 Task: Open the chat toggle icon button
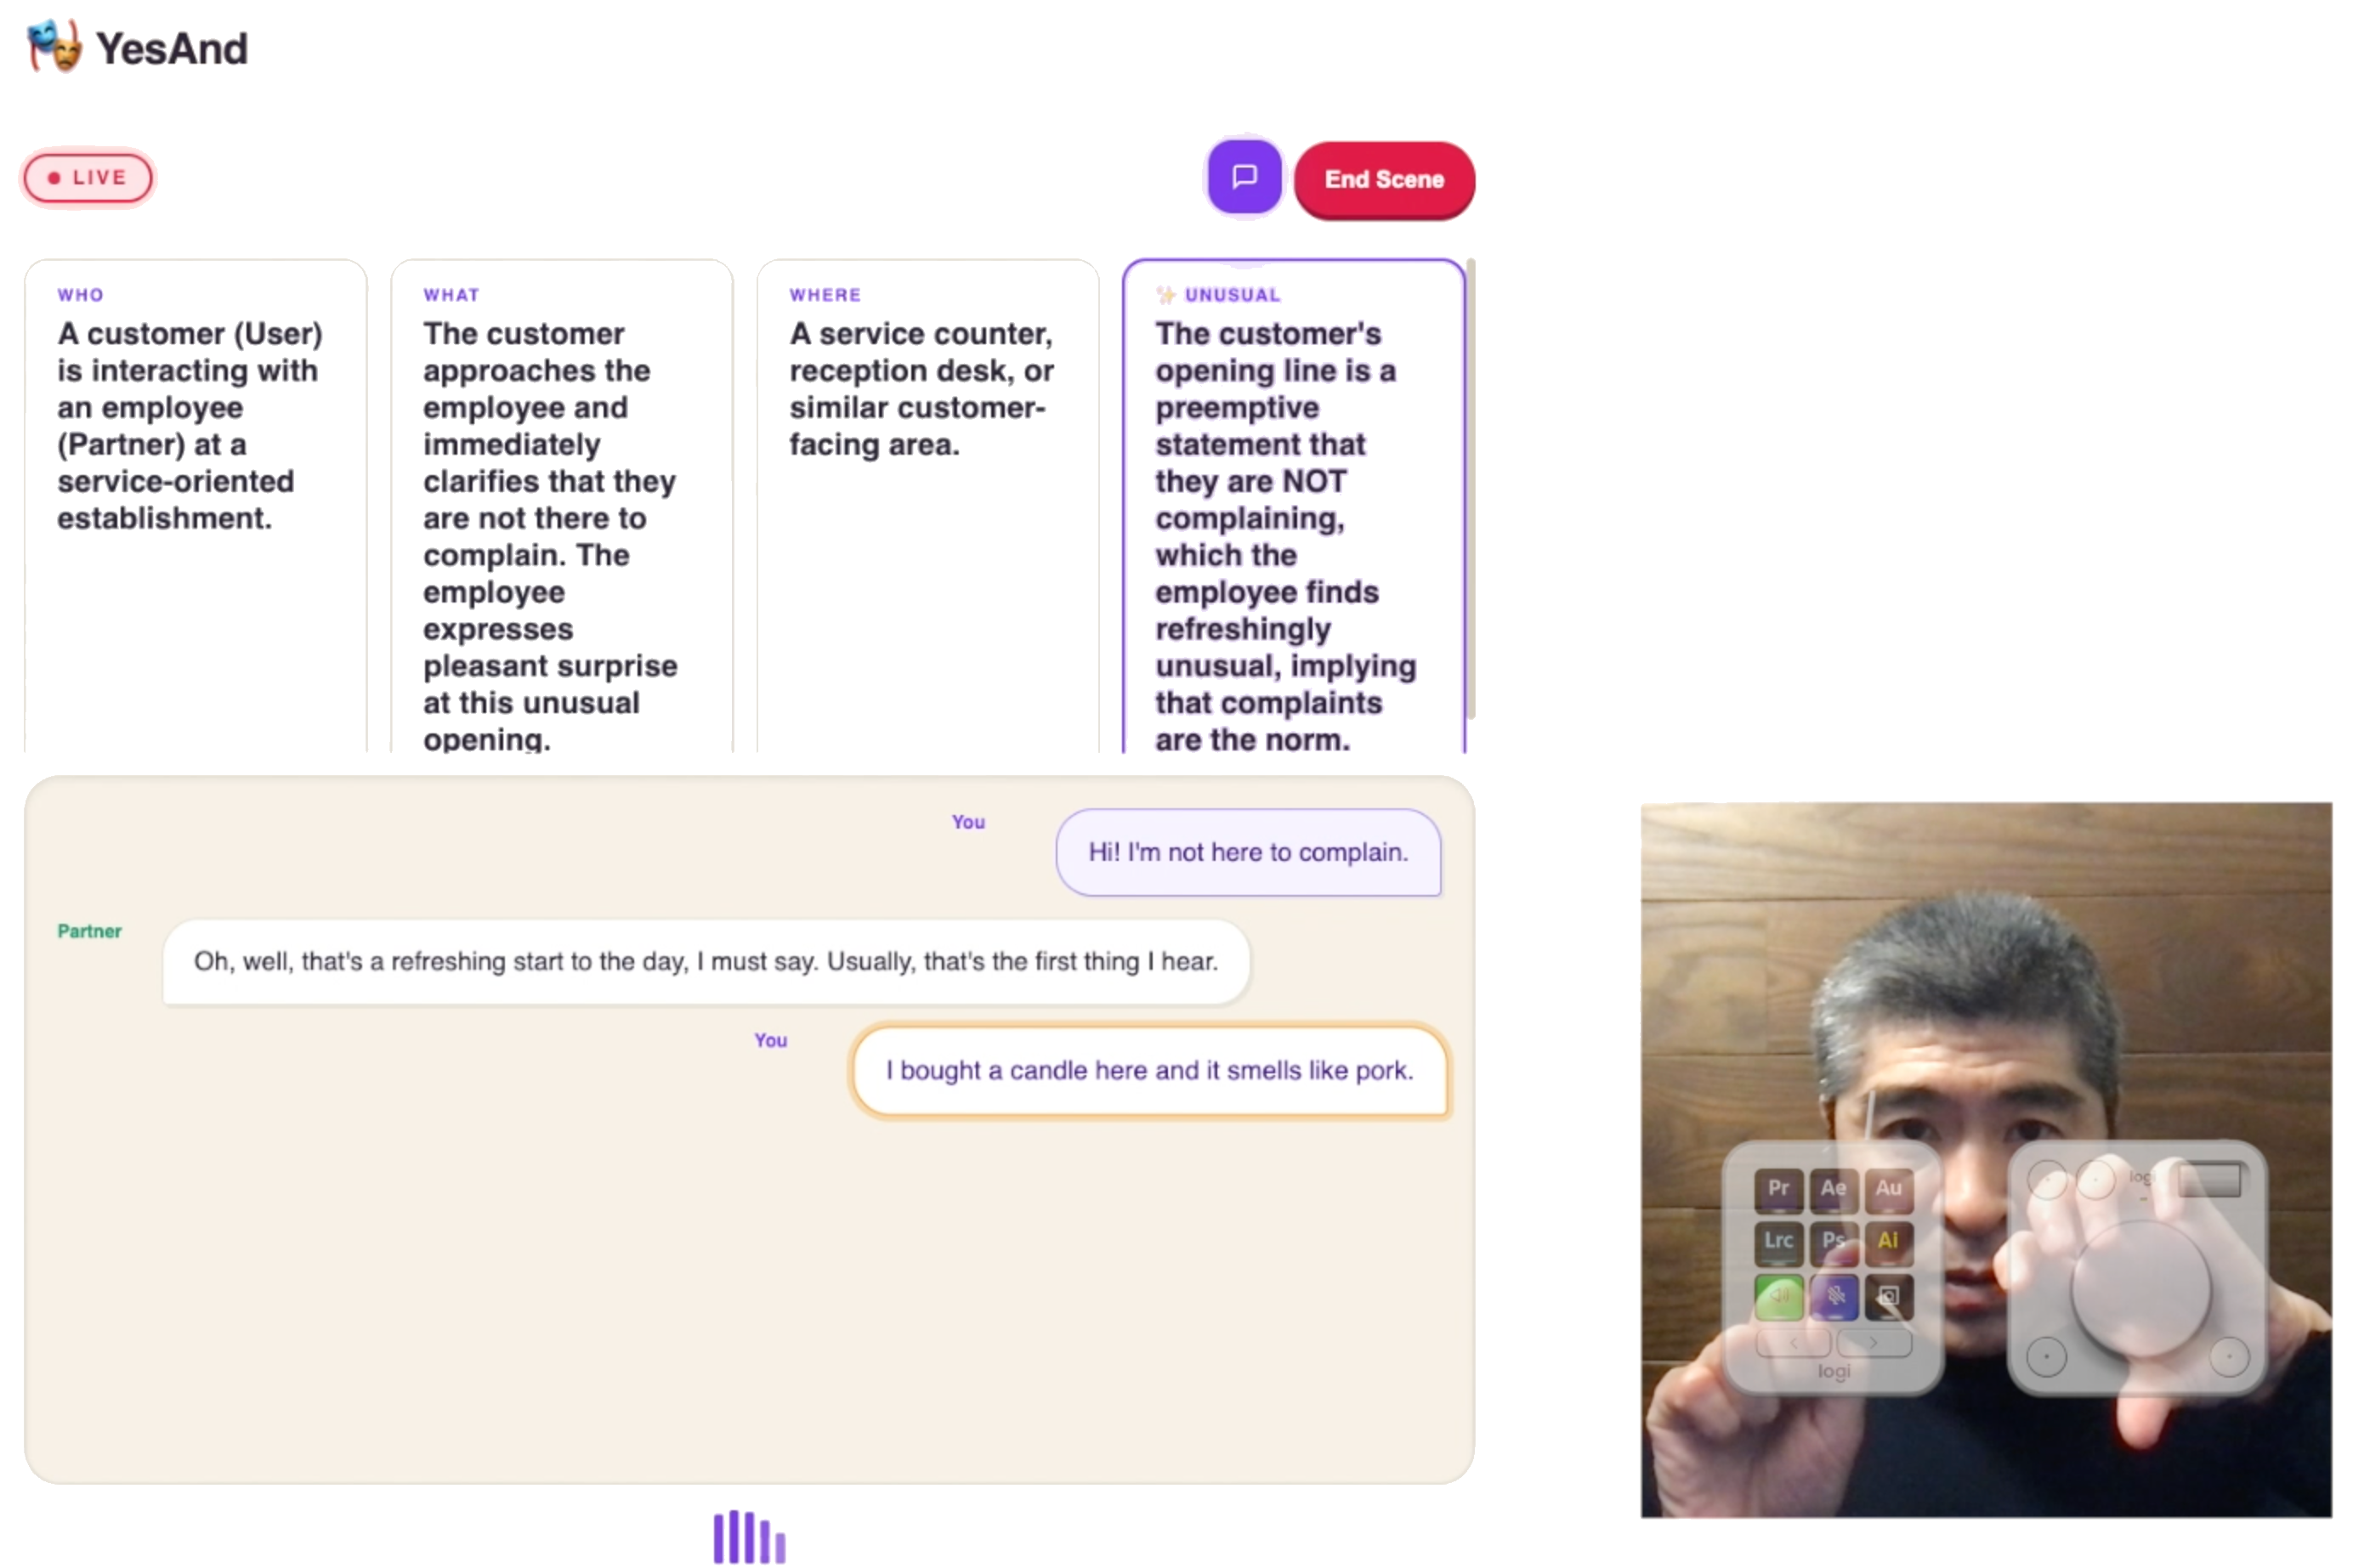tap(1243, 178)
